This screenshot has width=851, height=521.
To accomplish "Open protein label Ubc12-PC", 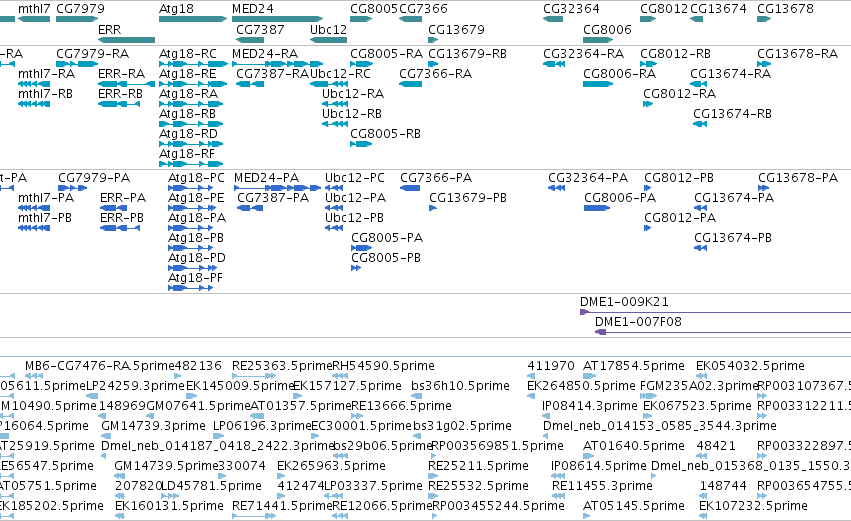I will 355,178.
